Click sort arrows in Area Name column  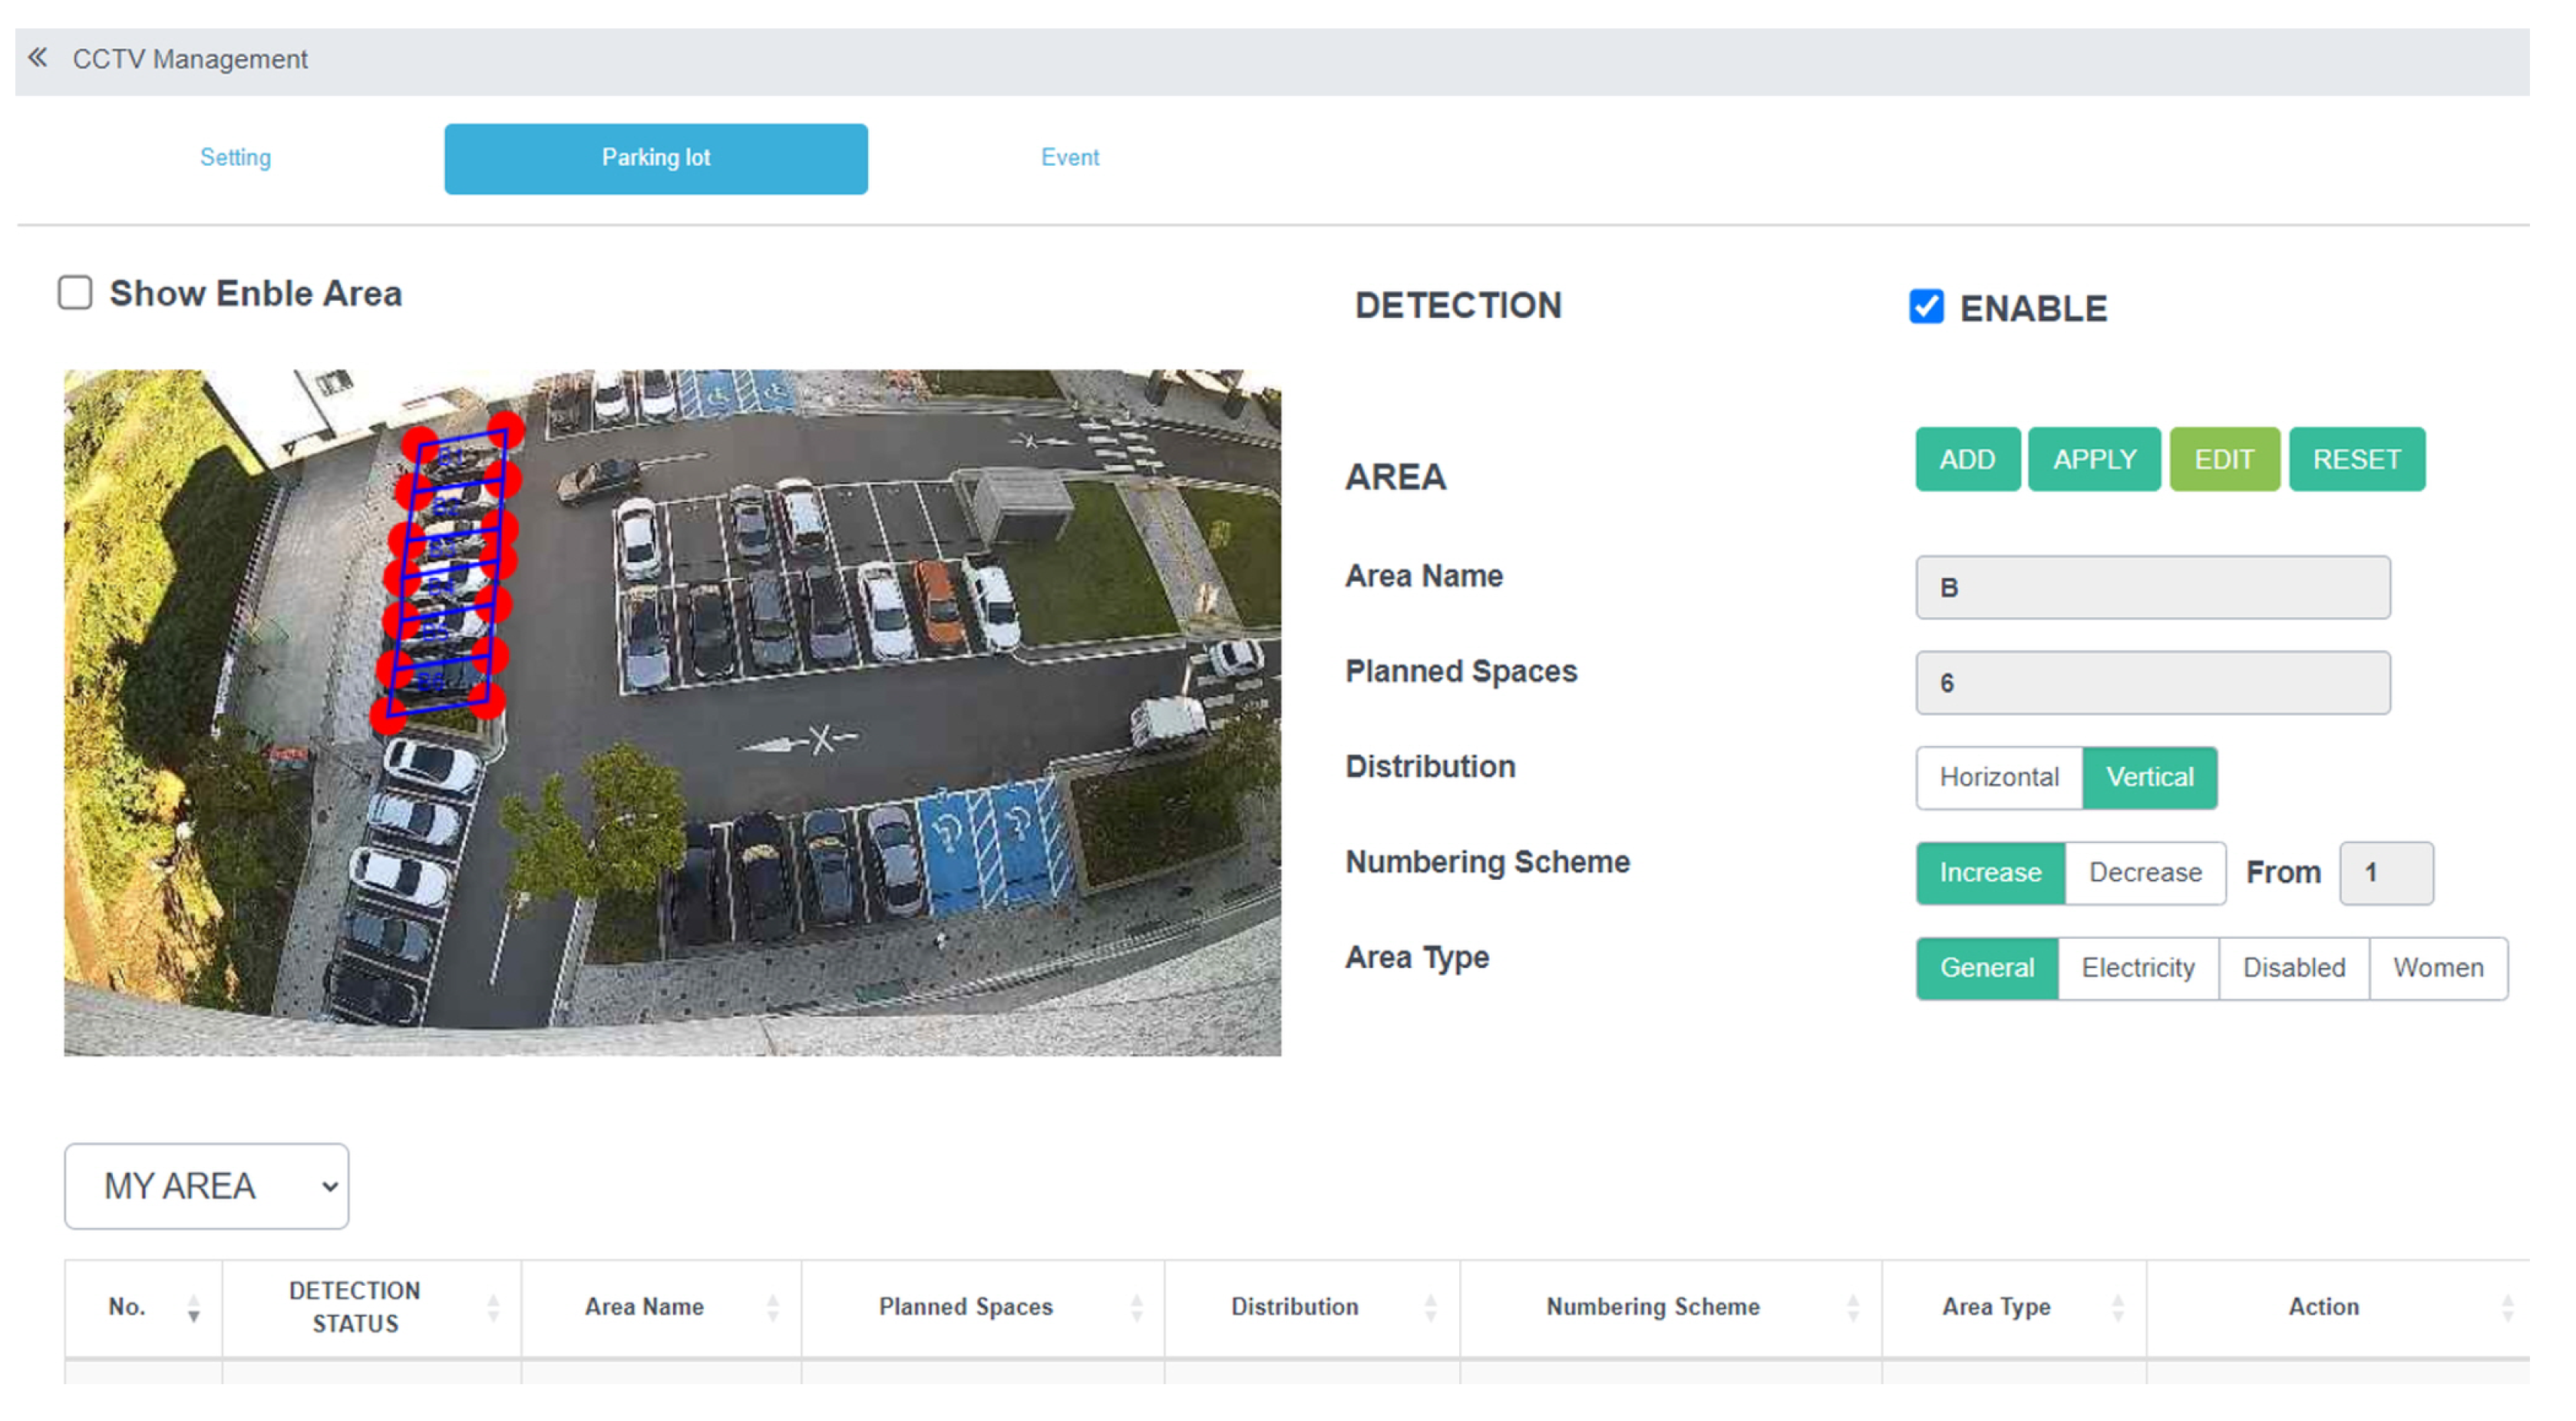pyautogui.click(x=773, y=1308)
